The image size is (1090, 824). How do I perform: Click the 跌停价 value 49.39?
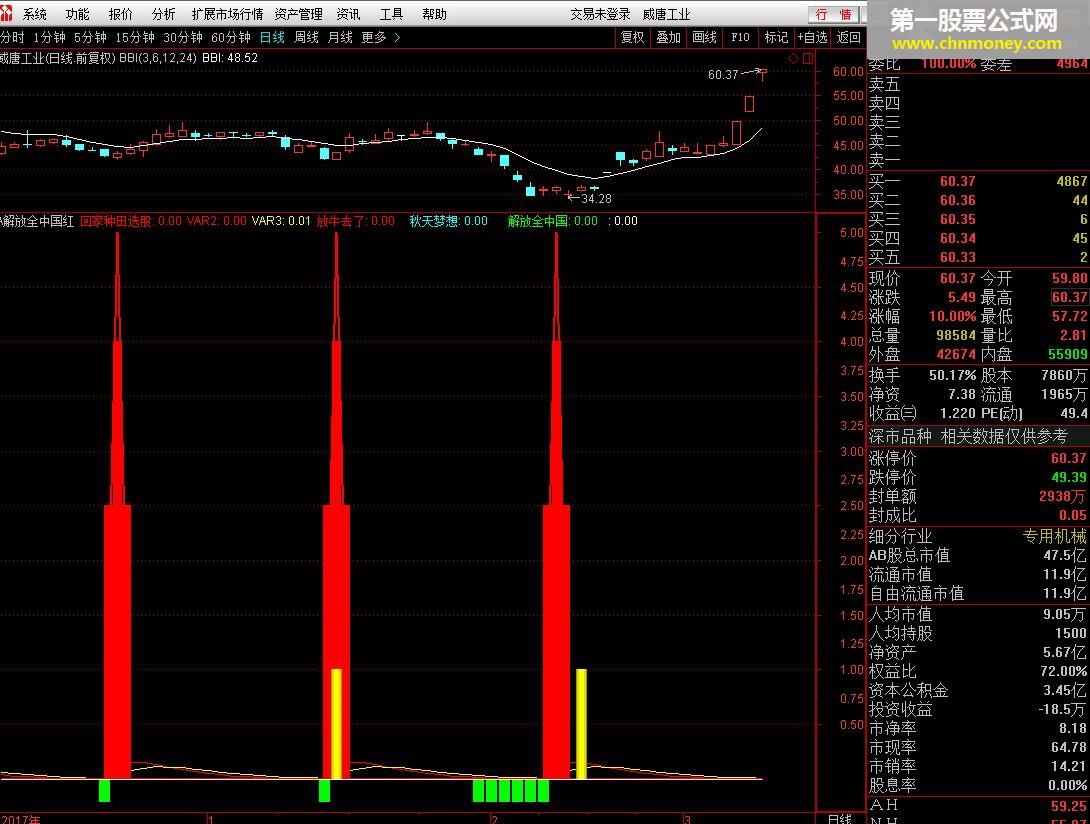click(1068, 477)
